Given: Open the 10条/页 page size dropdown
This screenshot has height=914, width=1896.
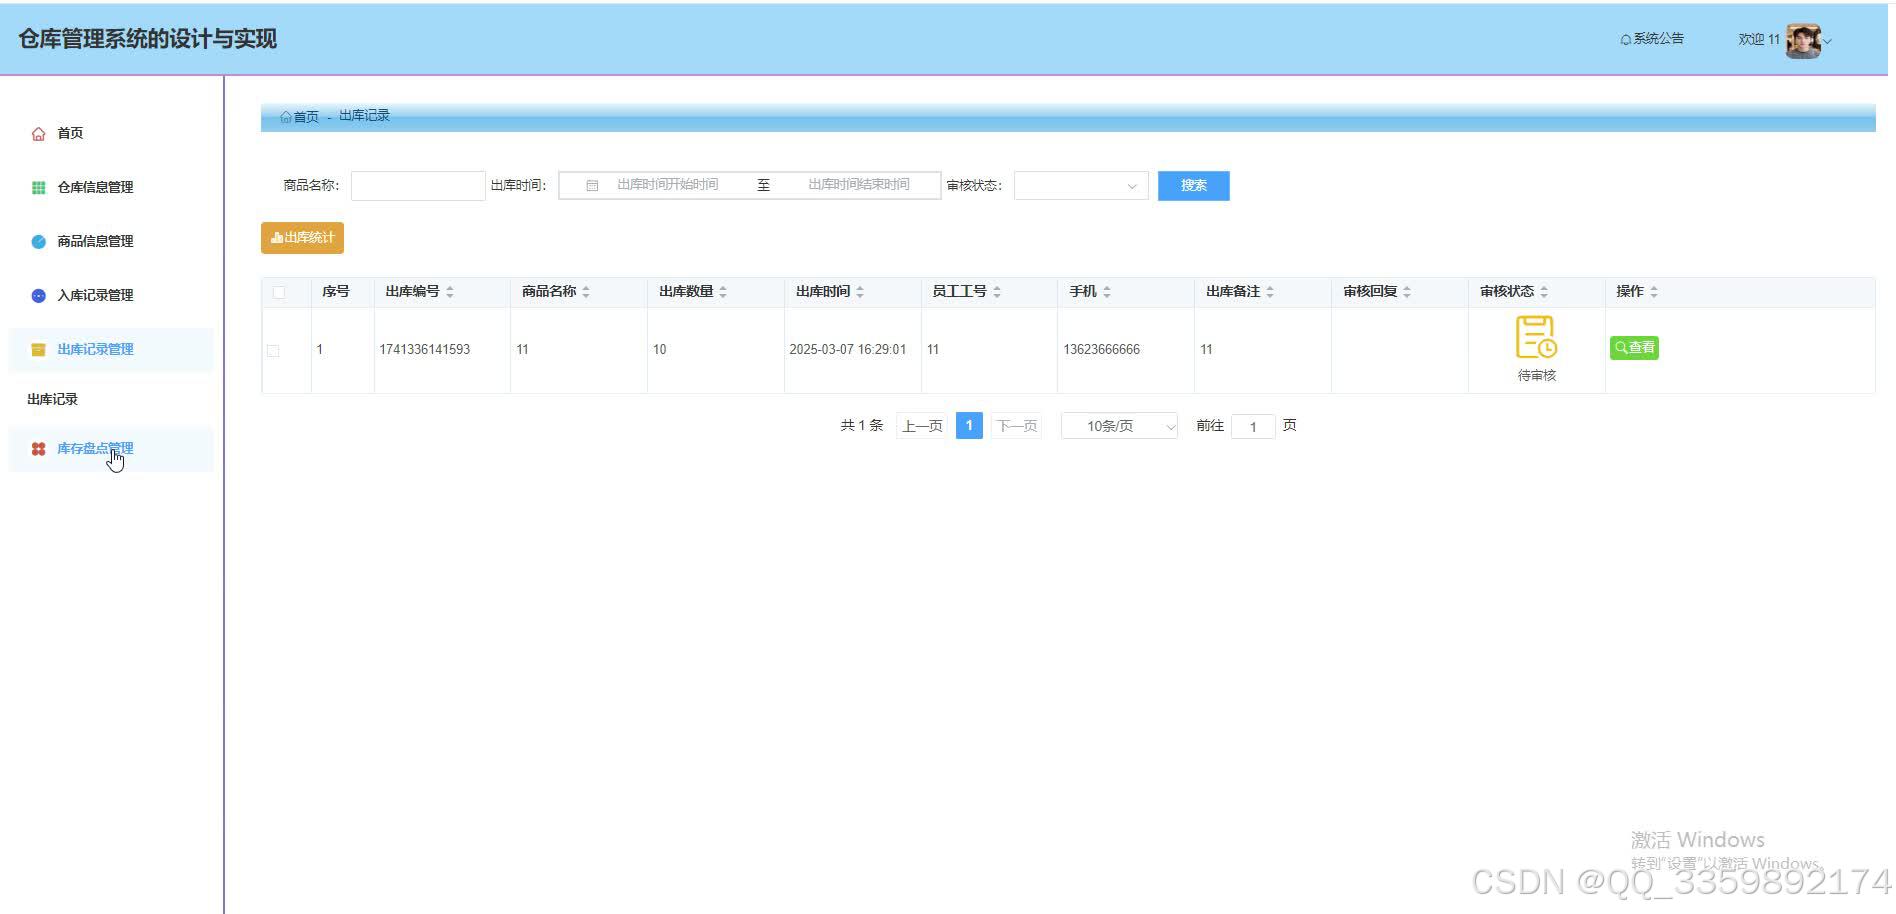Looking at the screenshot, I should [1118, 425].
